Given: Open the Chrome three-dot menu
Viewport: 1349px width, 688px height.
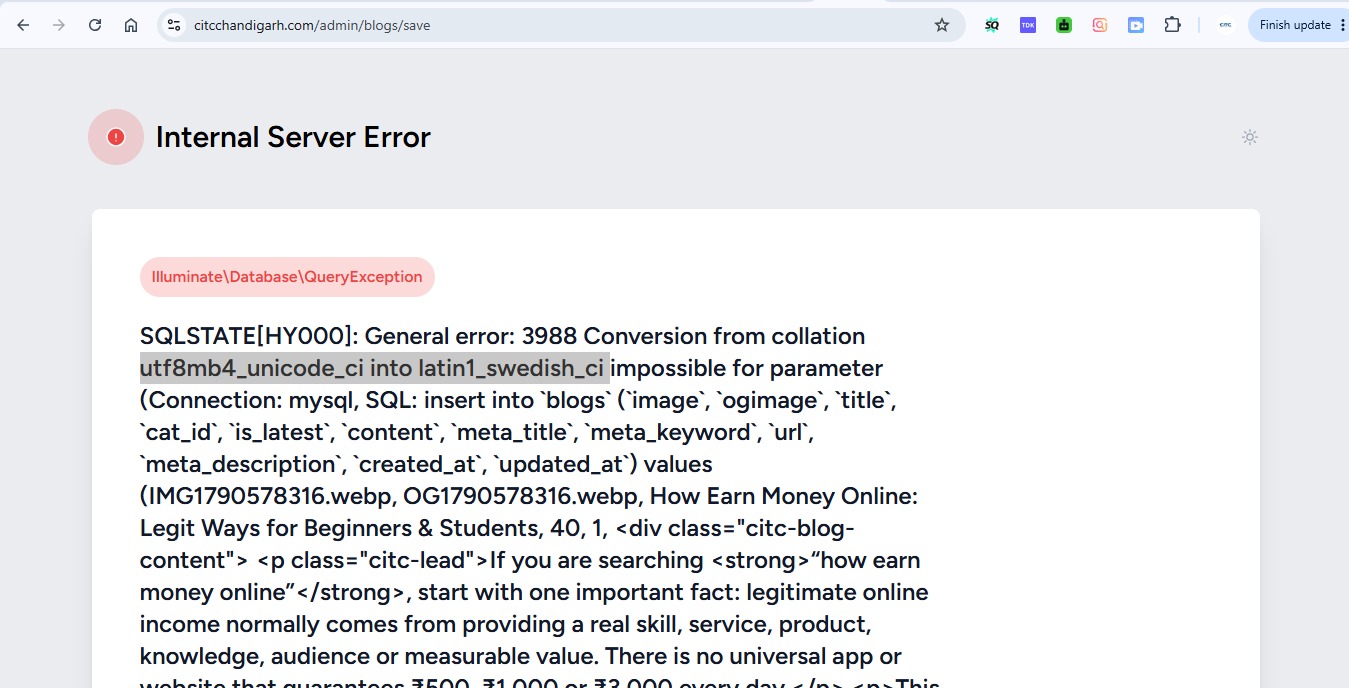Looking at the screenshot, I should 1342,25.
